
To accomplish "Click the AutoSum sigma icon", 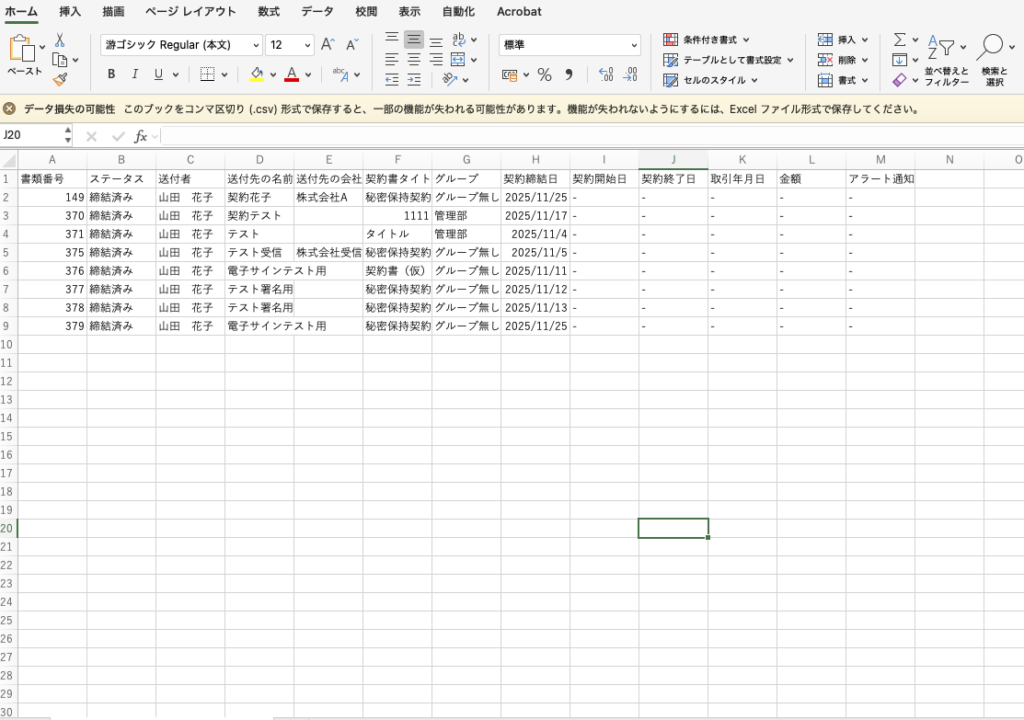I will (900, 40).
